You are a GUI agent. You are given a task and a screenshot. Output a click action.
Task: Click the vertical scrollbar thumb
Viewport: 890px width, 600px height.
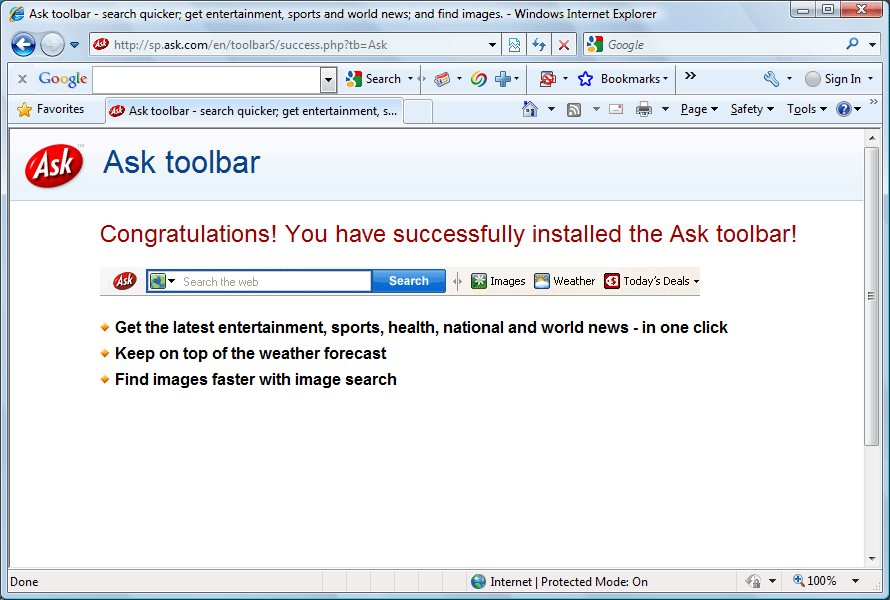872,296
